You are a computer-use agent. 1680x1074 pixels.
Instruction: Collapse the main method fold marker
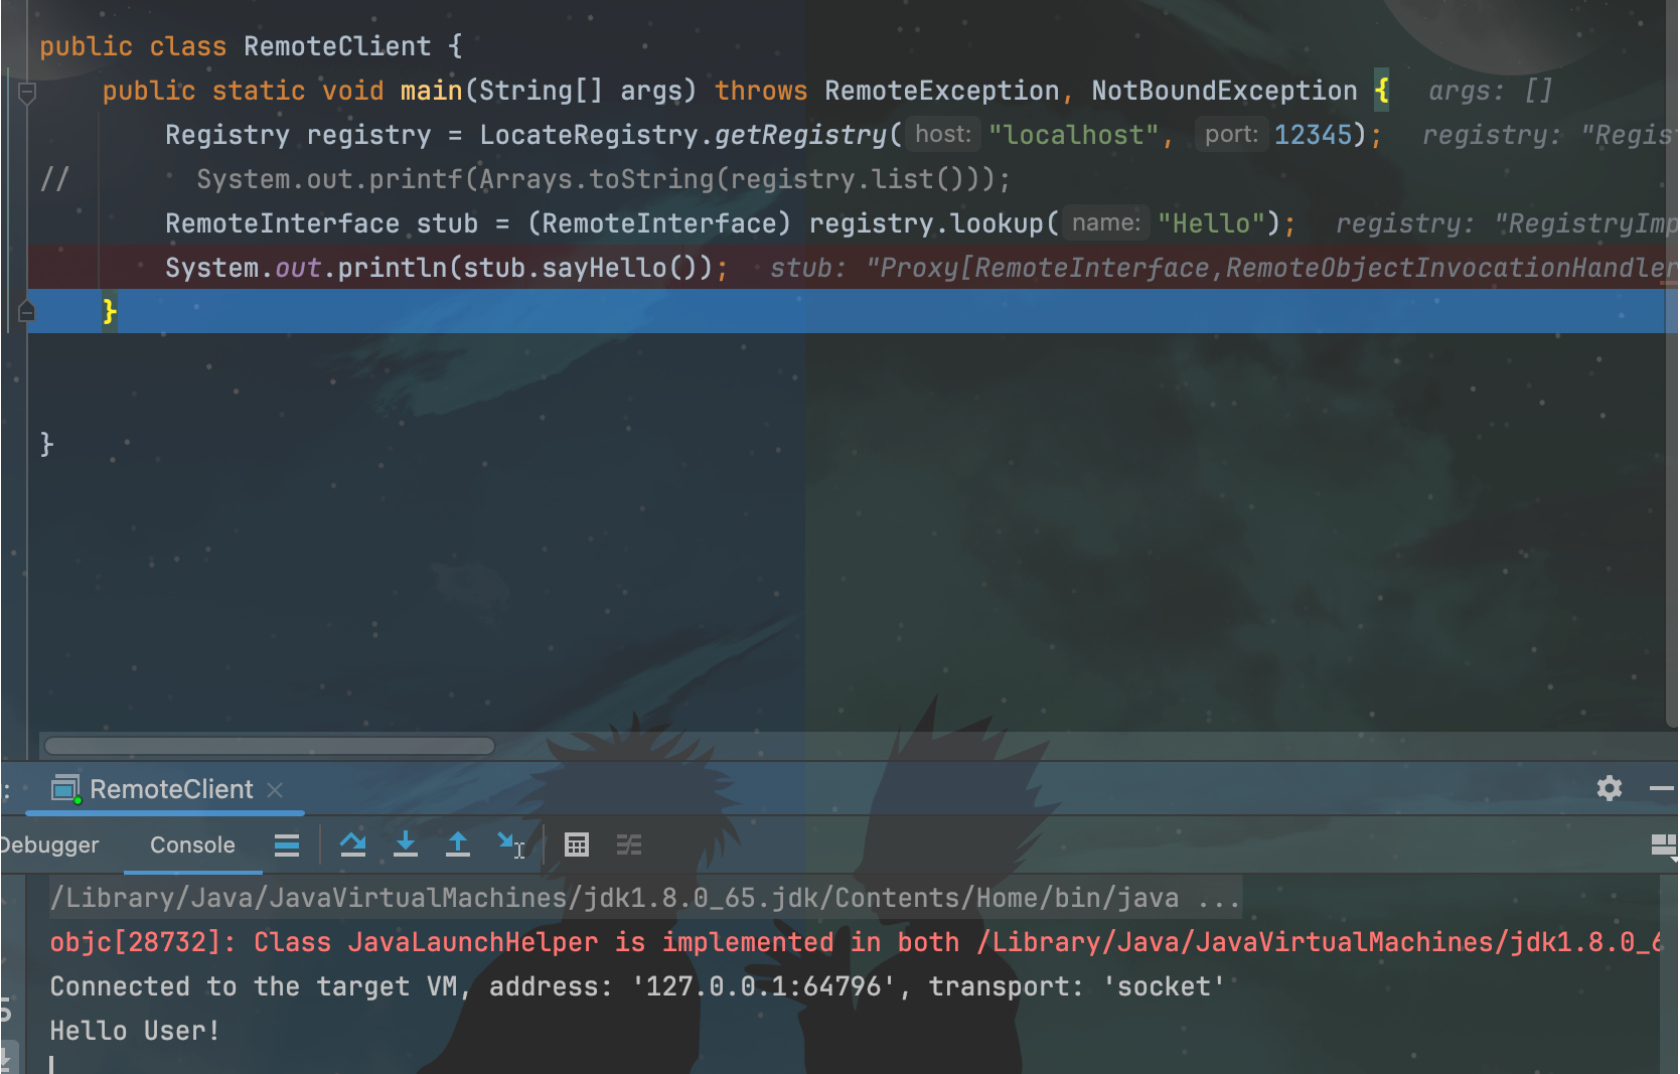tap(27, 92)
